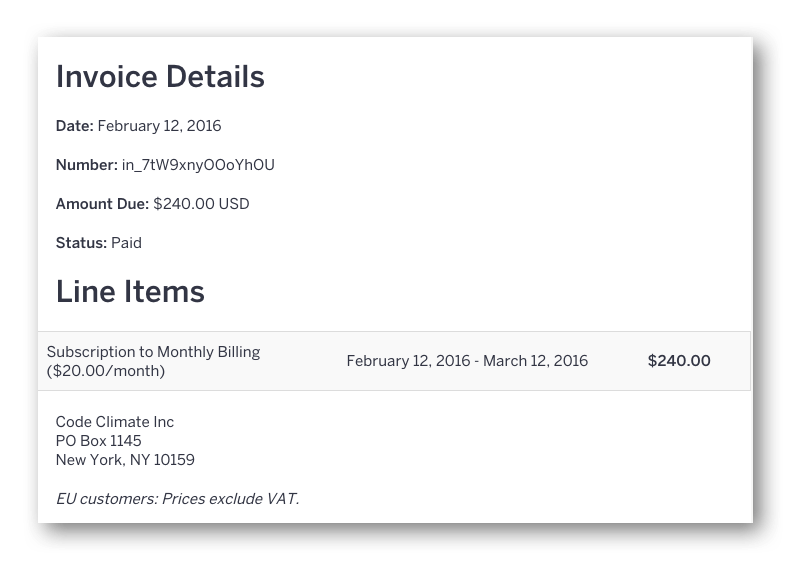Click the USD currency code
Viewport: 799px width, 566px height.
click(x=234, y=204)
